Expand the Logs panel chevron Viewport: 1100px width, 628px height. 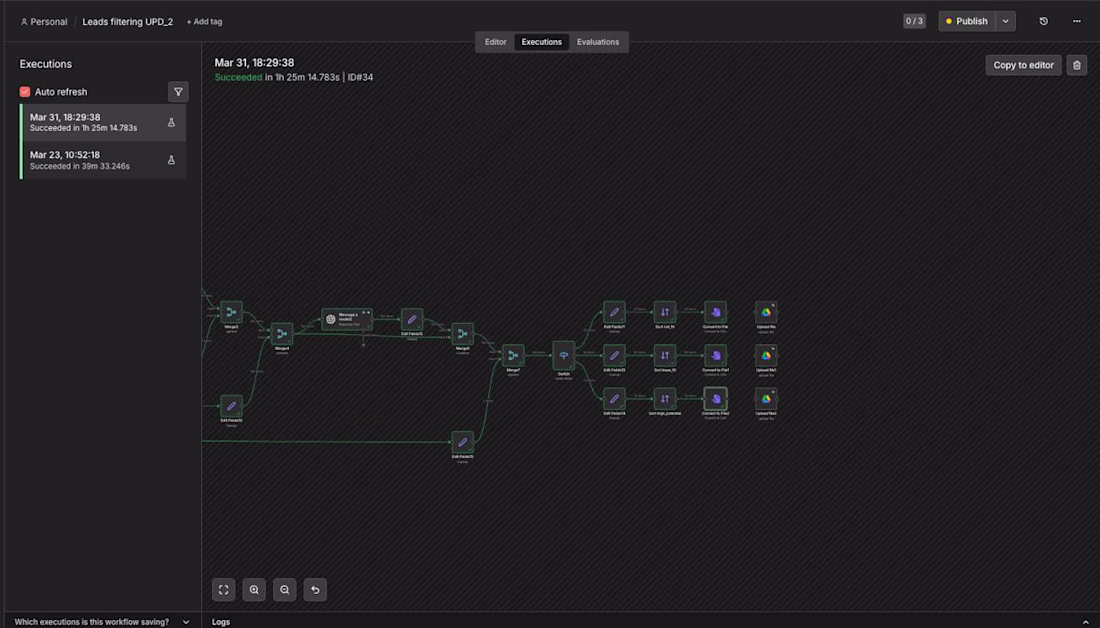(1085, 622)
